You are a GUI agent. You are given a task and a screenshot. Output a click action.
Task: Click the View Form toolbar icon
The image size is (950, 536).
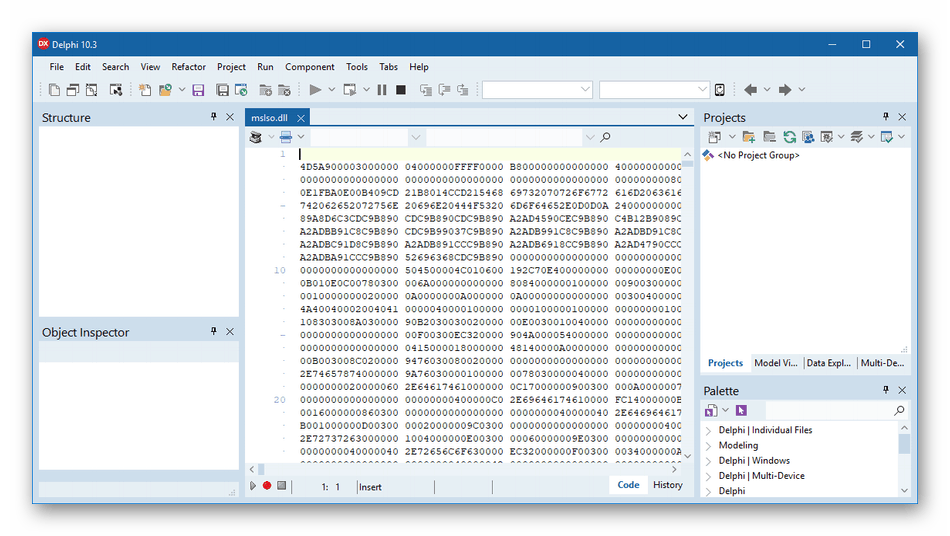coord(73,90)
